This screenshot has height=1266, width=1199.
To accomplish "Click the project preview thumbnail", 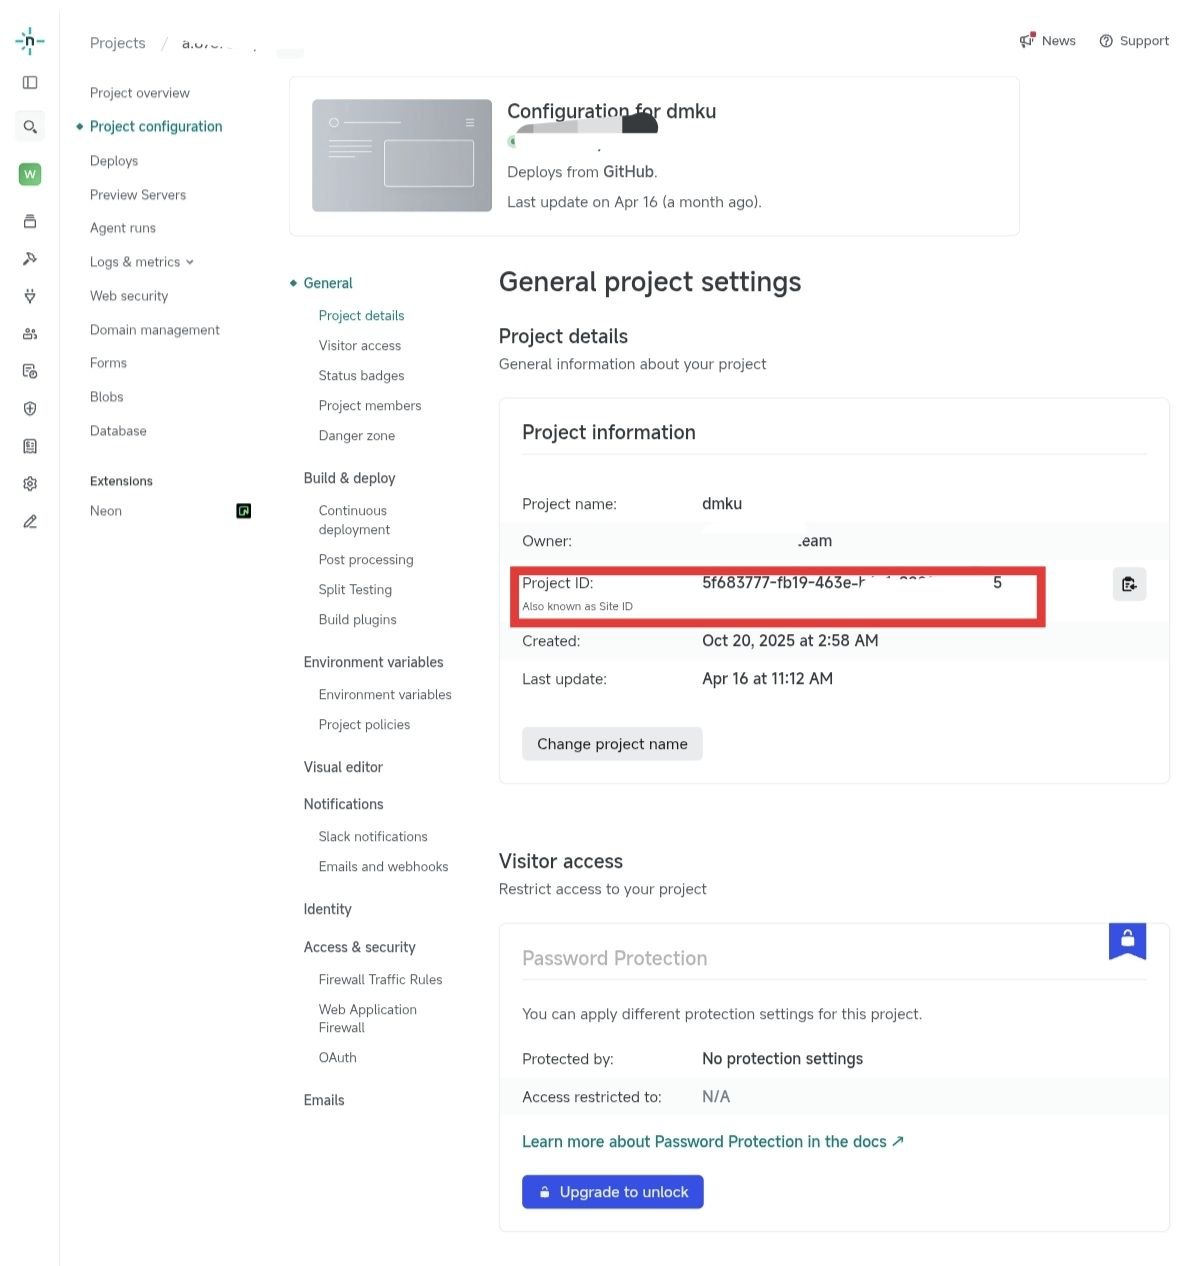I will [402, 155].
